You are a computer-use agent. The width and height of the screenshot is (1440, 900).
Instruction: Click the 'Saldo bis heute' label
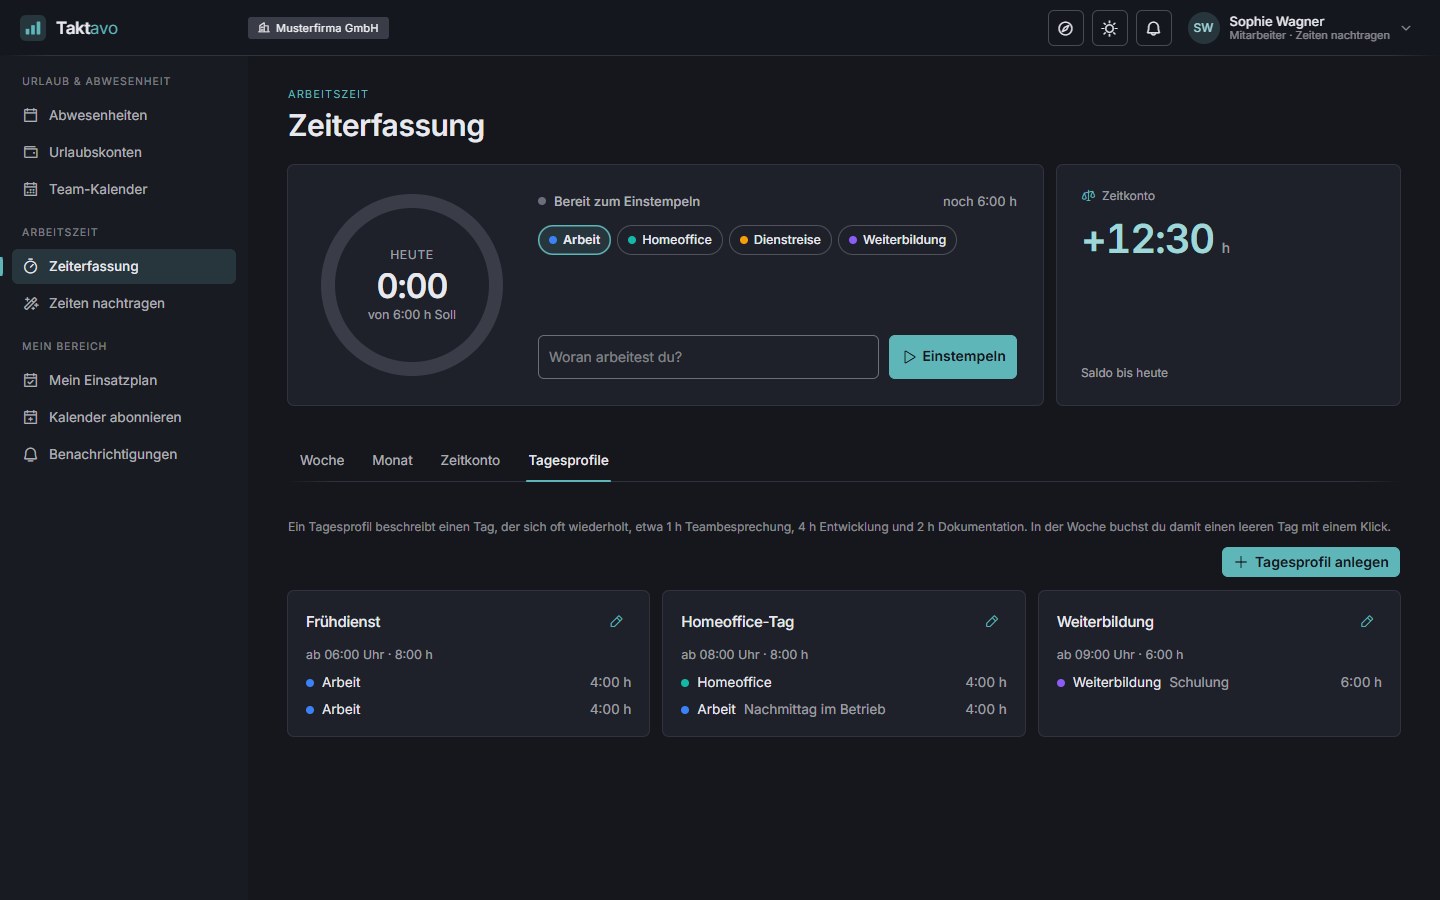[x=1124, y=373]
